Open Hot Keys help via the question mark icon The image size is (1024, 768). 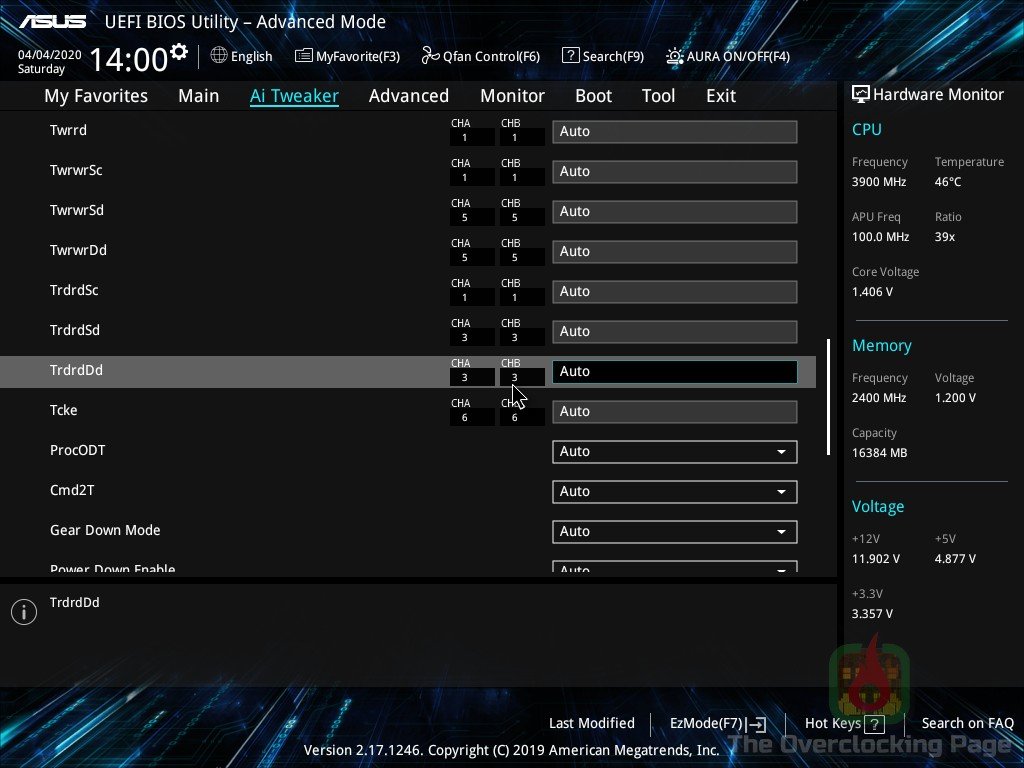(x=873, y=723)
